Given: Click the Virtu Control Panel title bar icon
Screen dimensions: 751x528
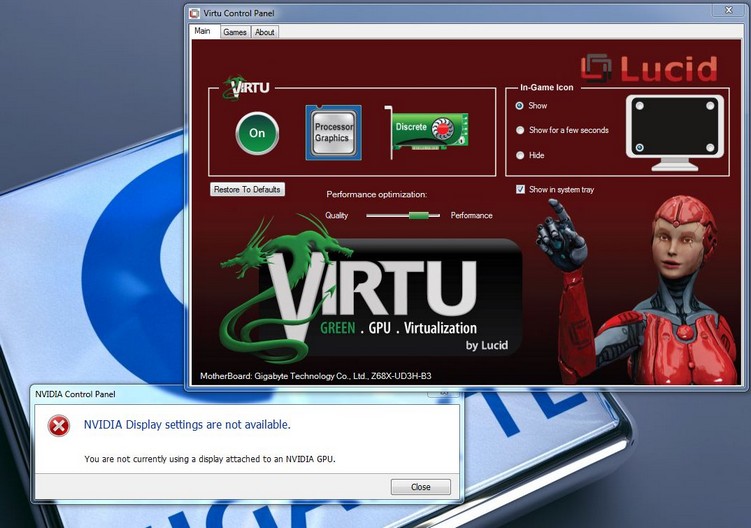Looking at the screenshot, I should pyautogui.click(x=194, y=13).
